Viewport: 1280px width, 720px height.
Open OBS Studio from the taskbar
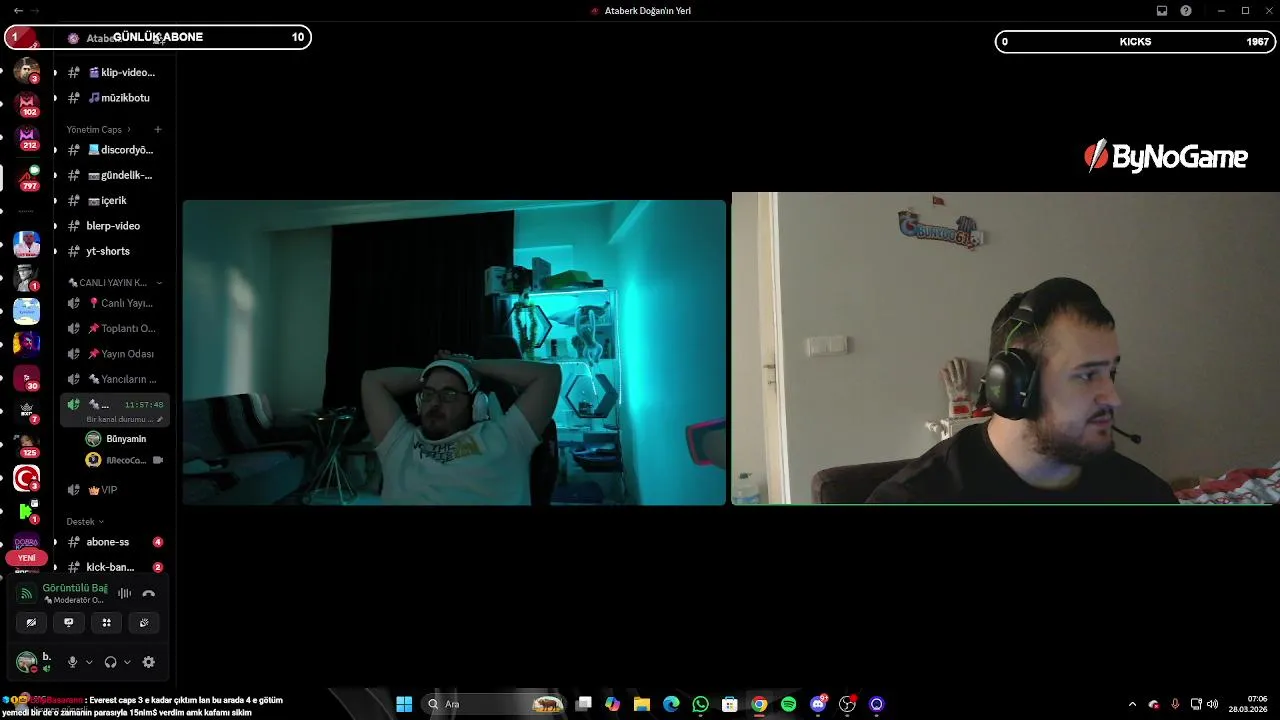pyautogui.click(x=847, y=704)
